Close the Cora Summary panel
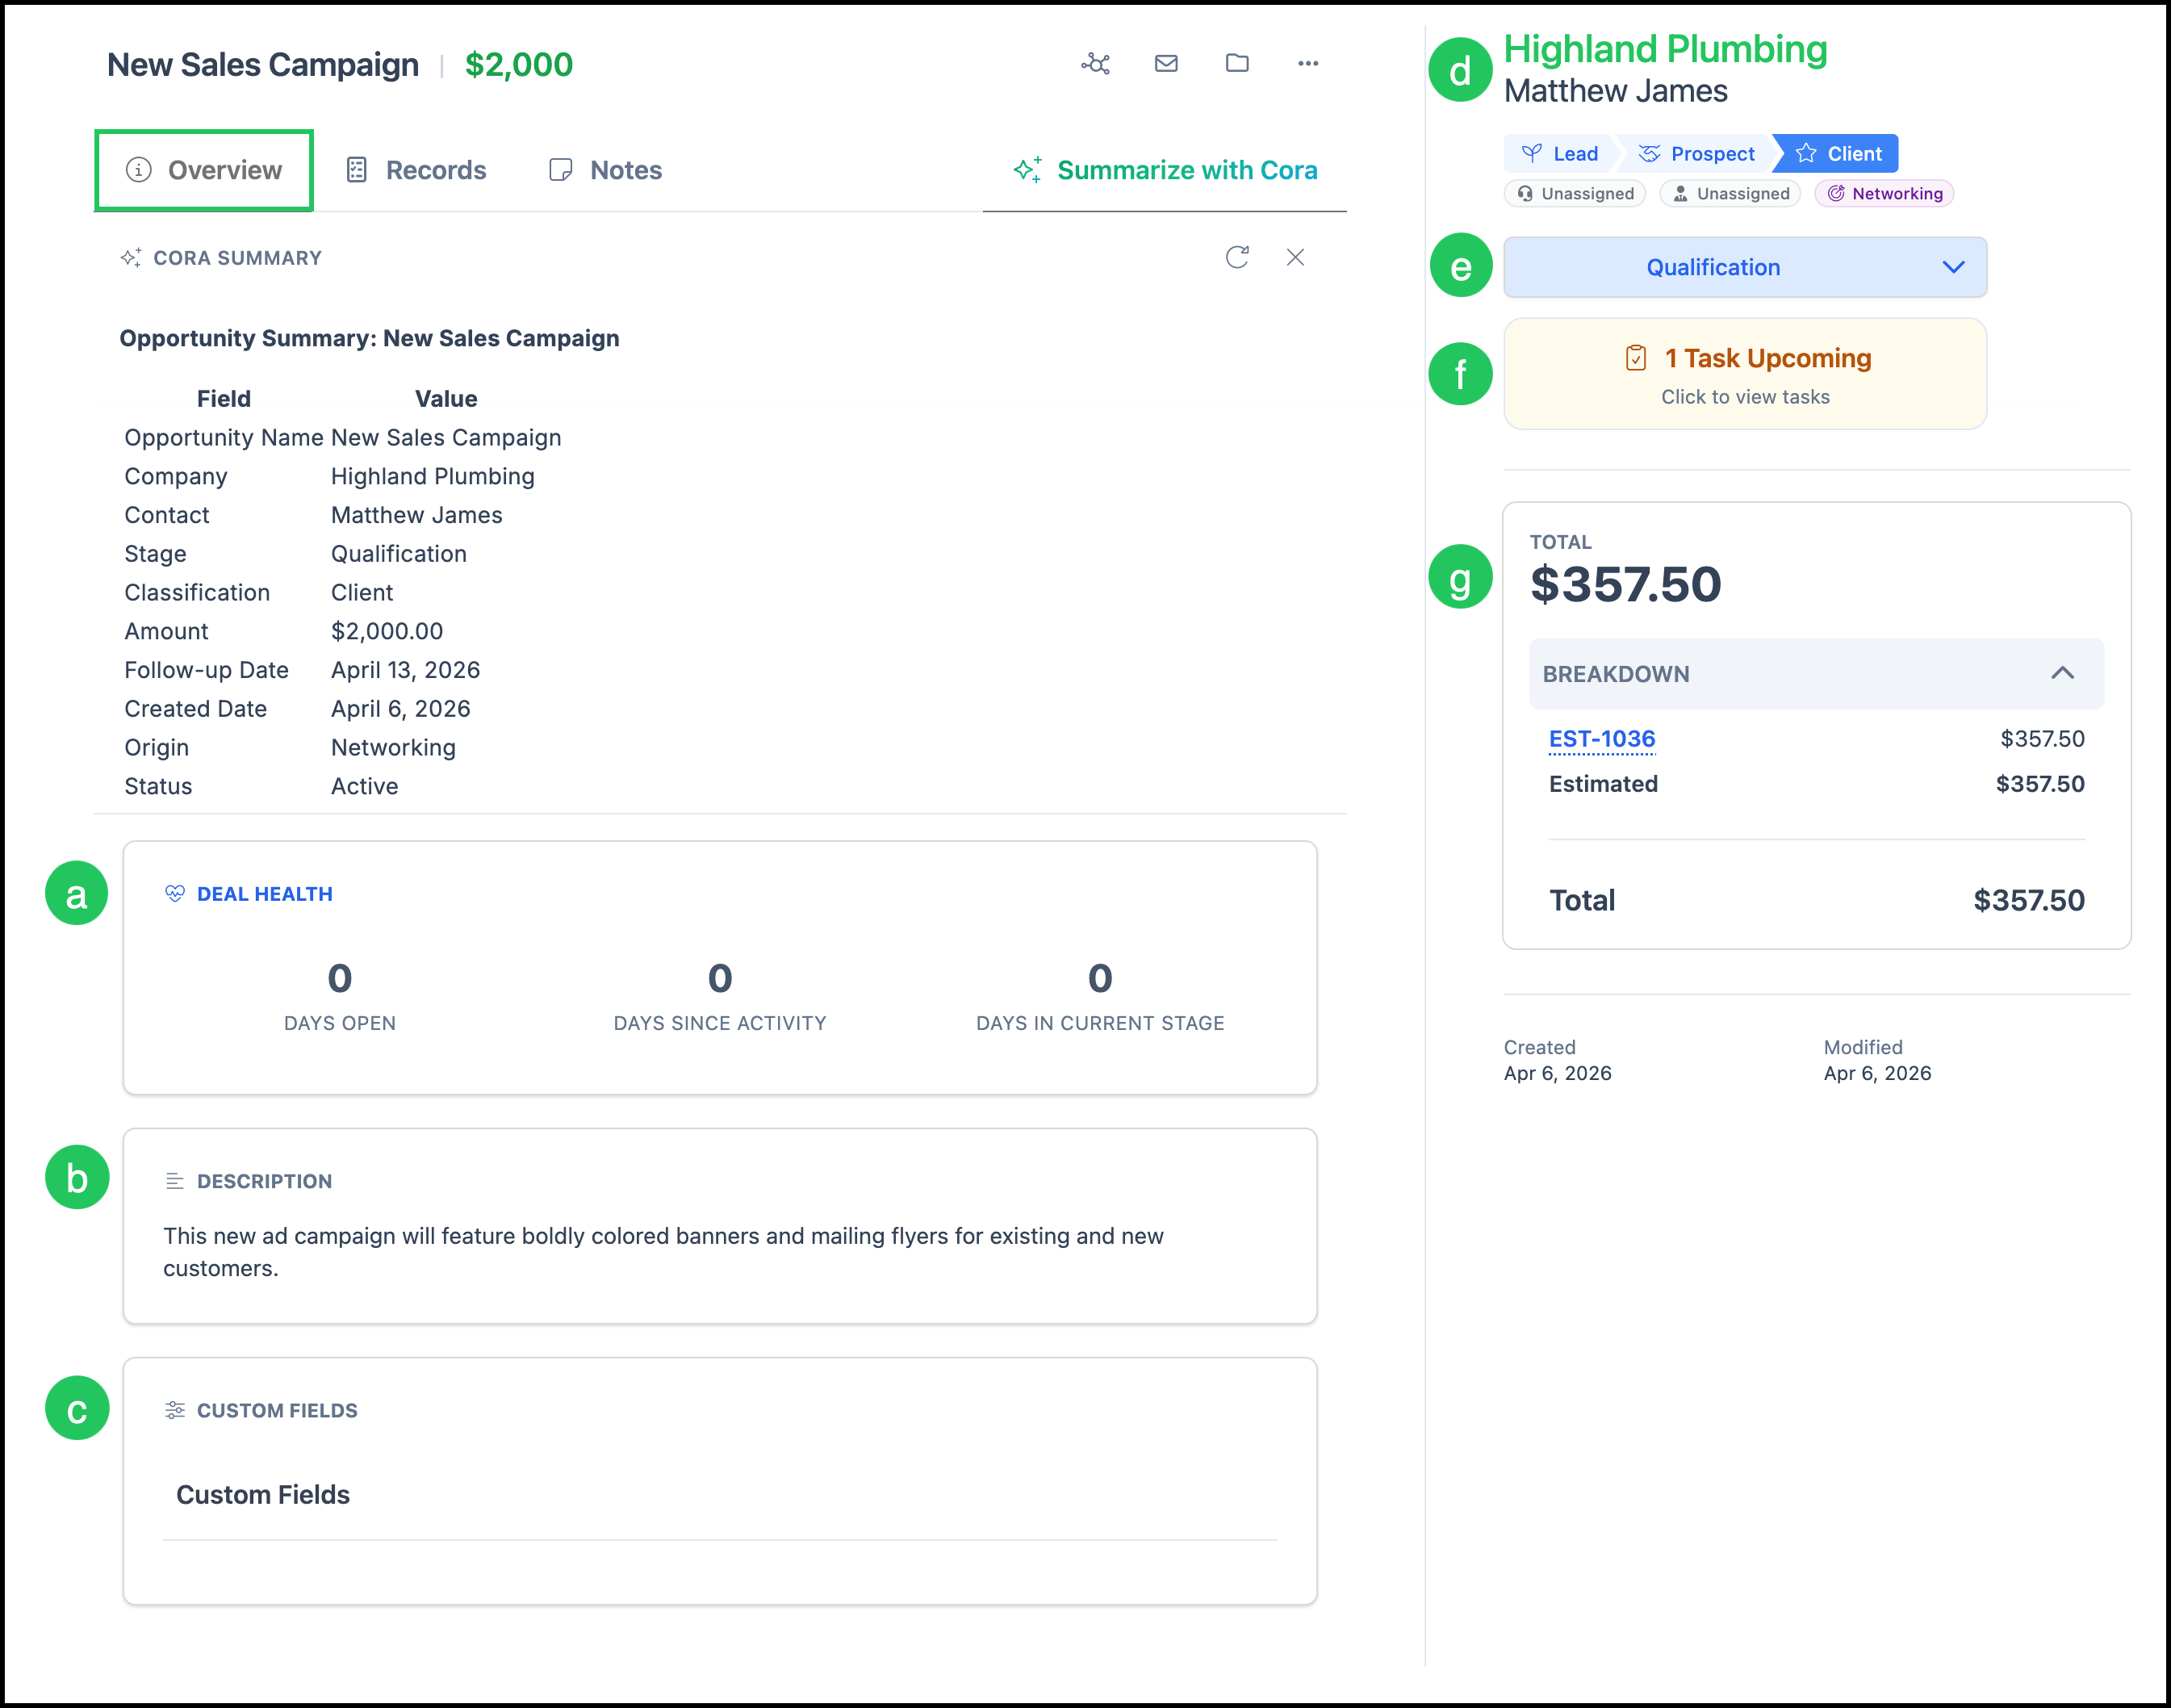The height and width of the screenshot is (1708, 2171). 1295,257
